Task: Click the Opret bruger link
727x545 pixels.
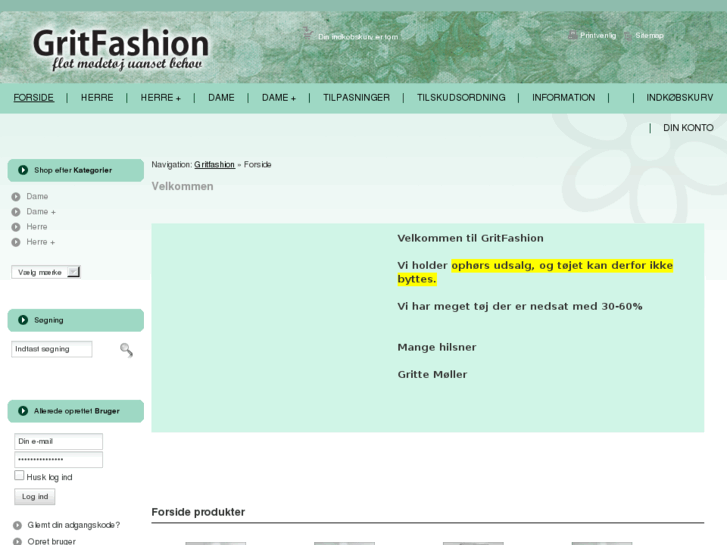Action: pyautogui.click(x=51, y=541)
